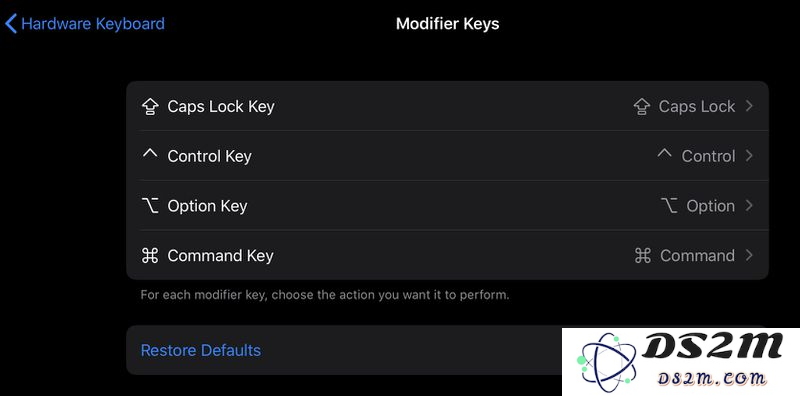
Task: Expand the Option Key chevron
Action: 749,206
